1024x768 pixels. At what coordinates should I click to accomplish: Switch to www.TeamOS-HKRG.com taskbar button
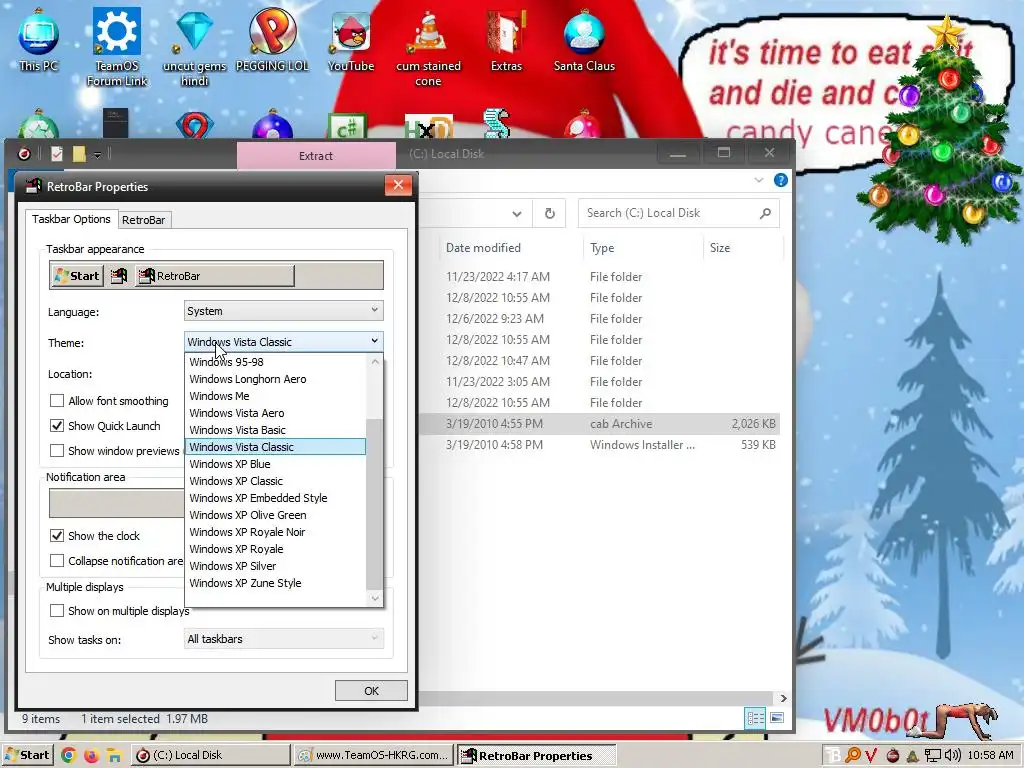click(373, 755)
